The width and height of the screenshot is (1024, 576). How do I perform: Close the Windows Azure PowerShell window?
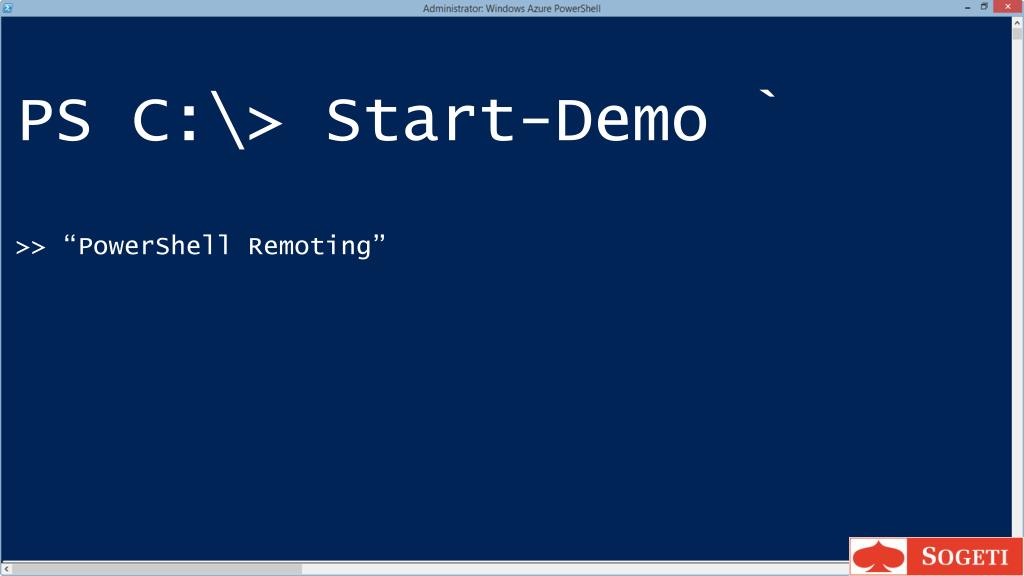pyautogui.click(x=1008, y=7)
